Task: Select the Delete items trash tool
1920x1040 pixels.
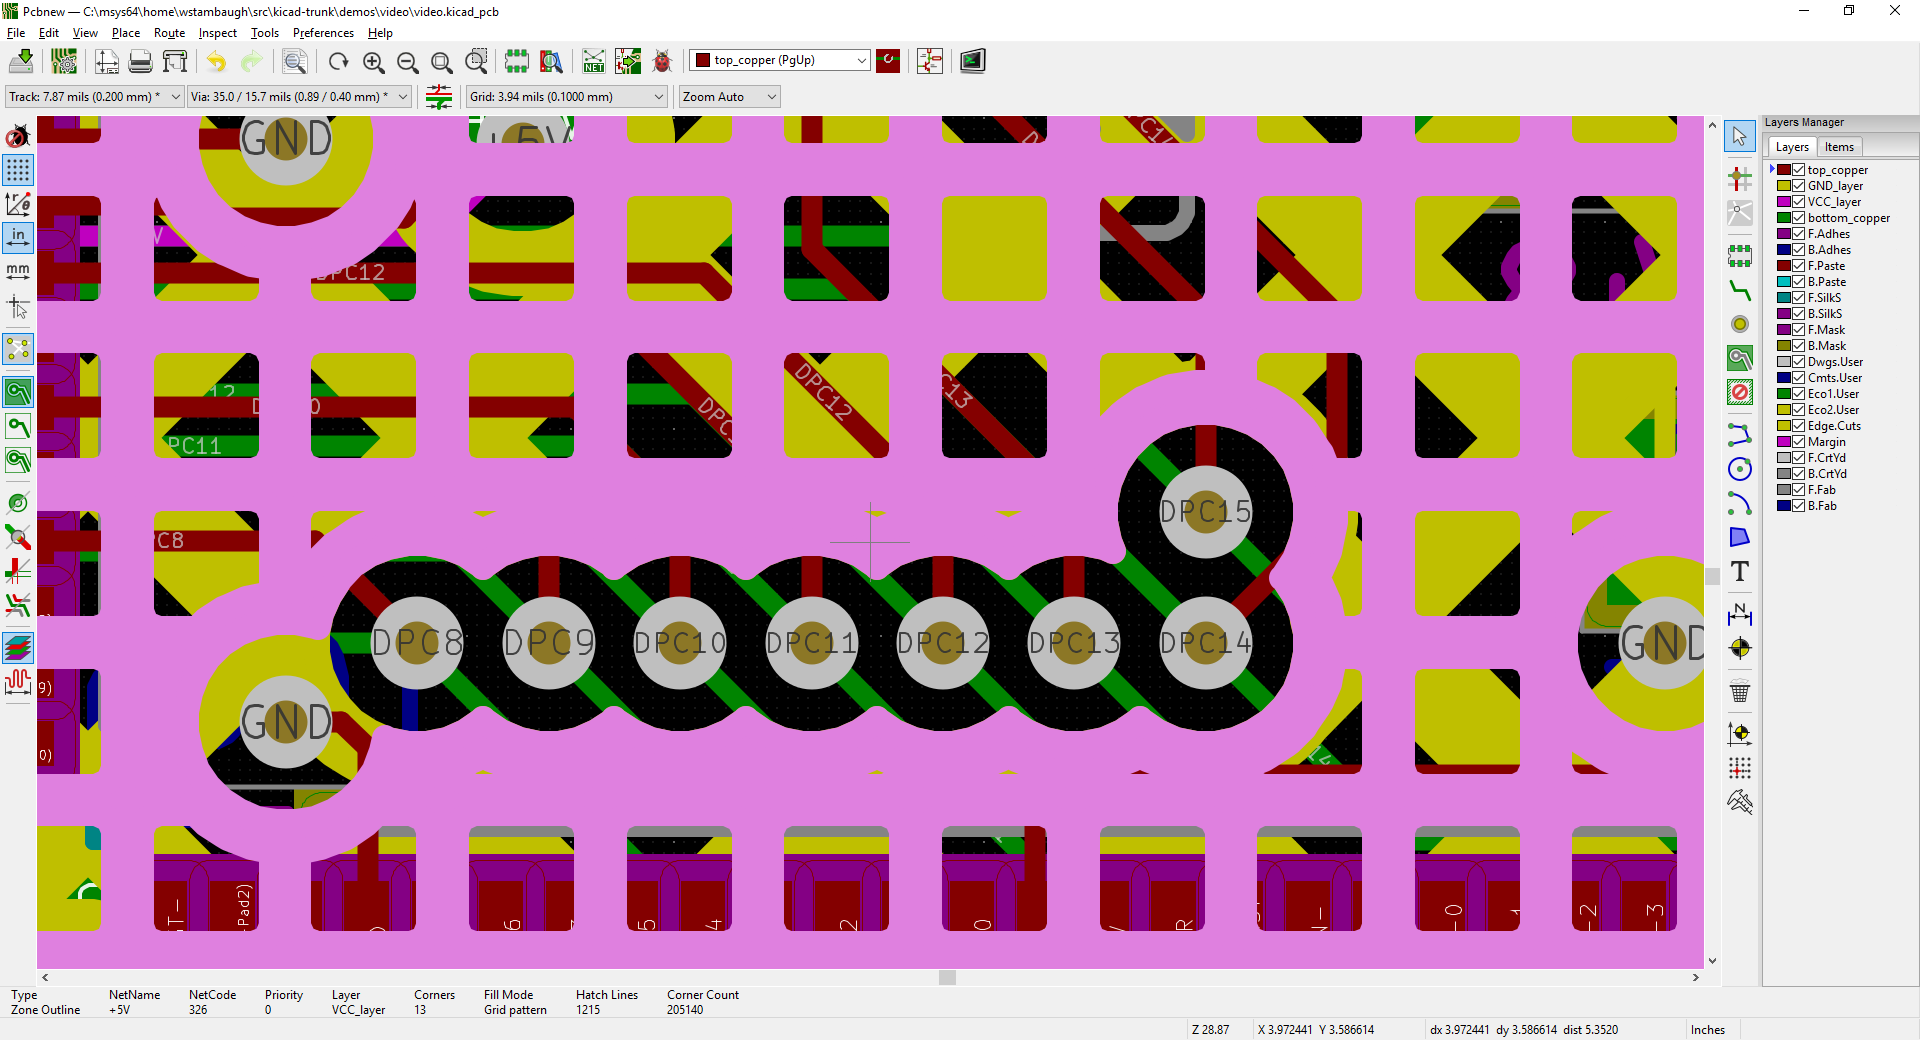Action: 1740,691
